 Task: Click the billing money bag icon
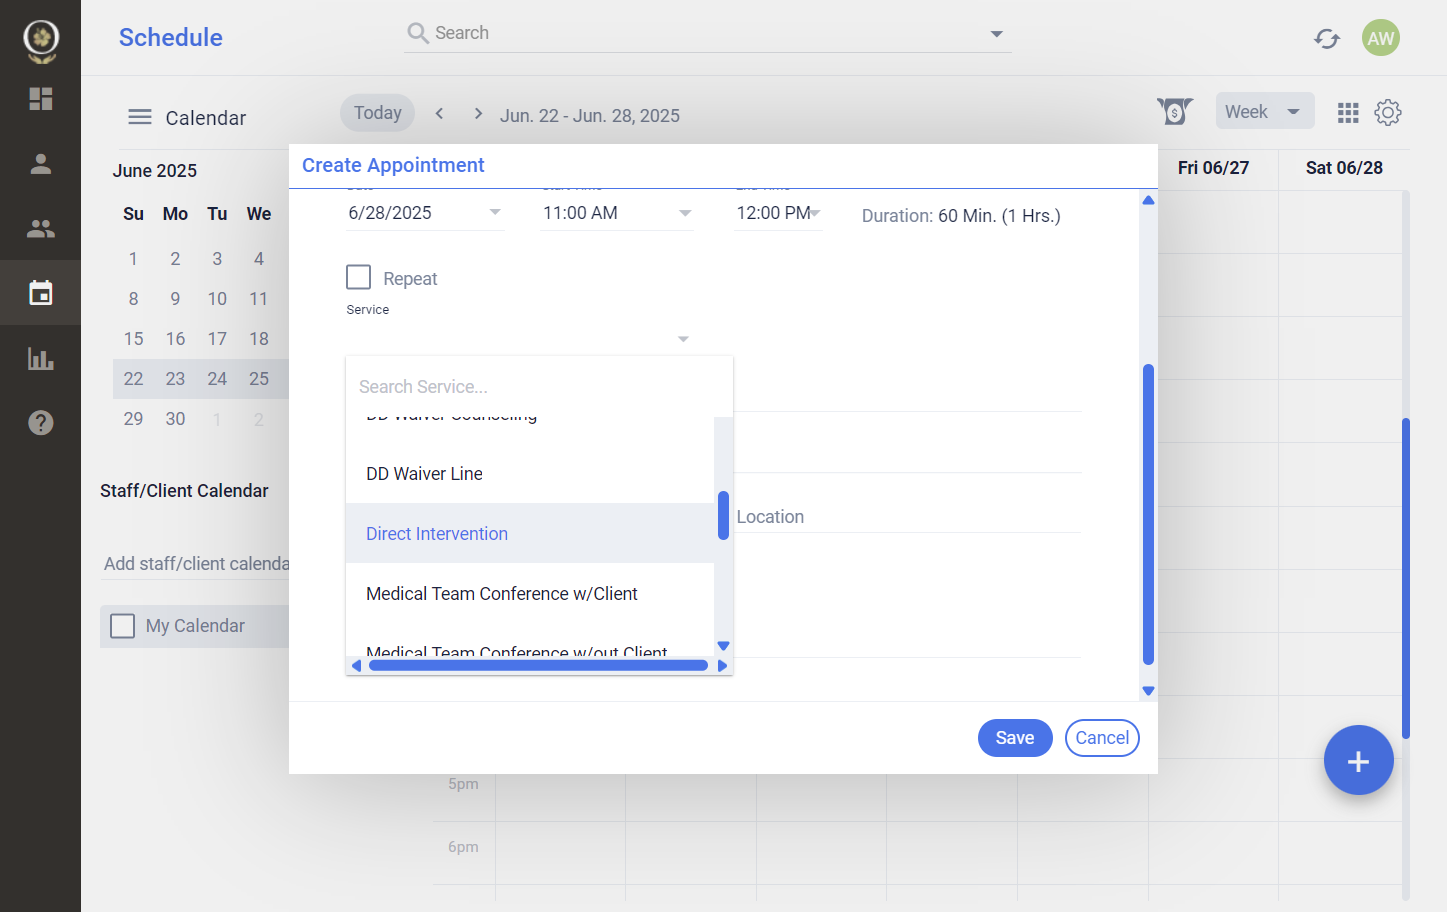tap(1175, 111)
